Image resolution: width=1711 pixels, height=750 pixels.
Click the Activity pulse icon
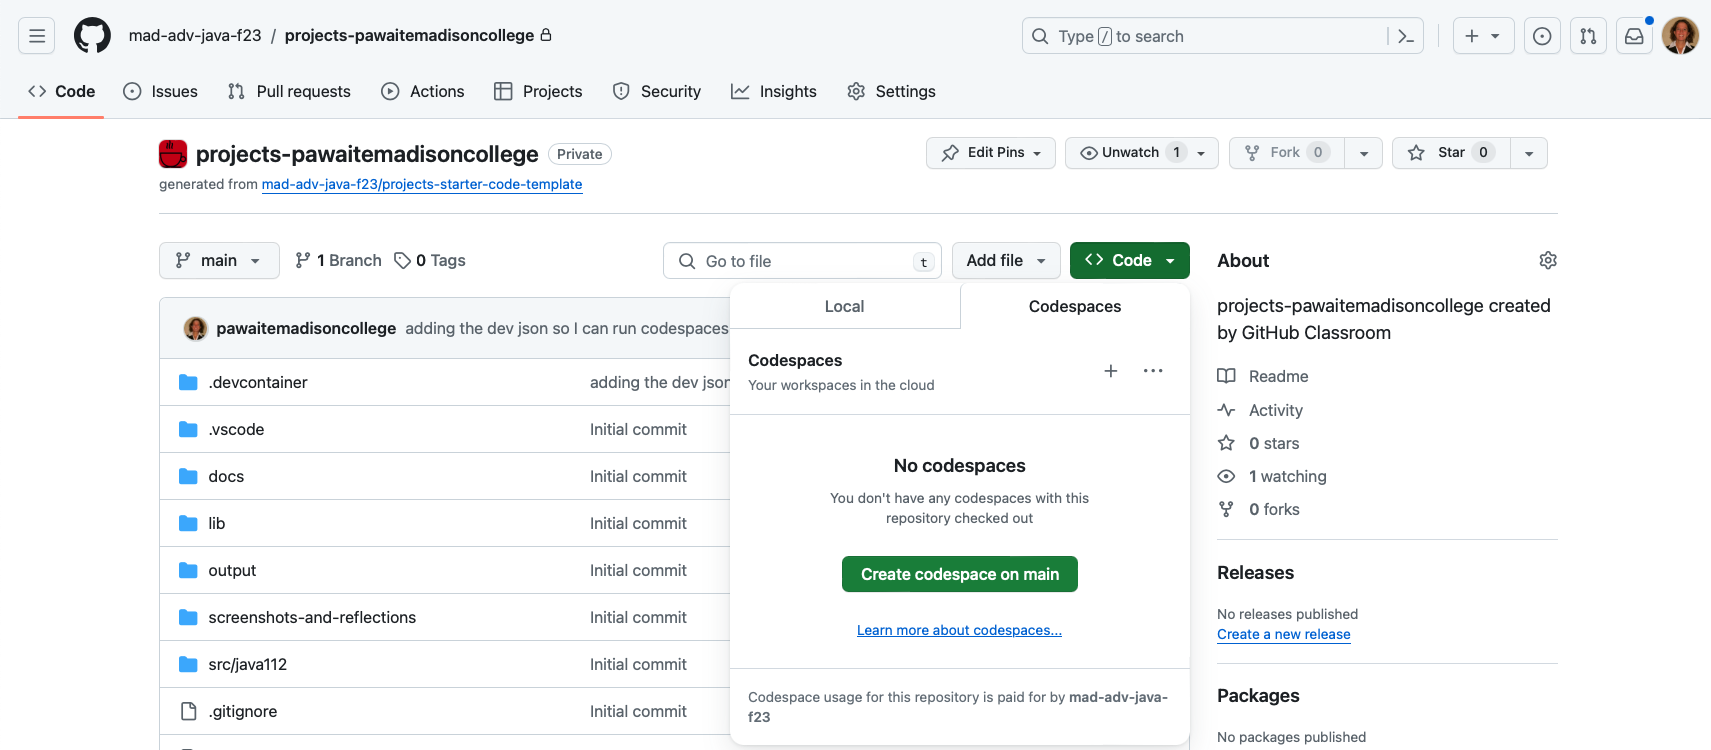pos(1226,410)
